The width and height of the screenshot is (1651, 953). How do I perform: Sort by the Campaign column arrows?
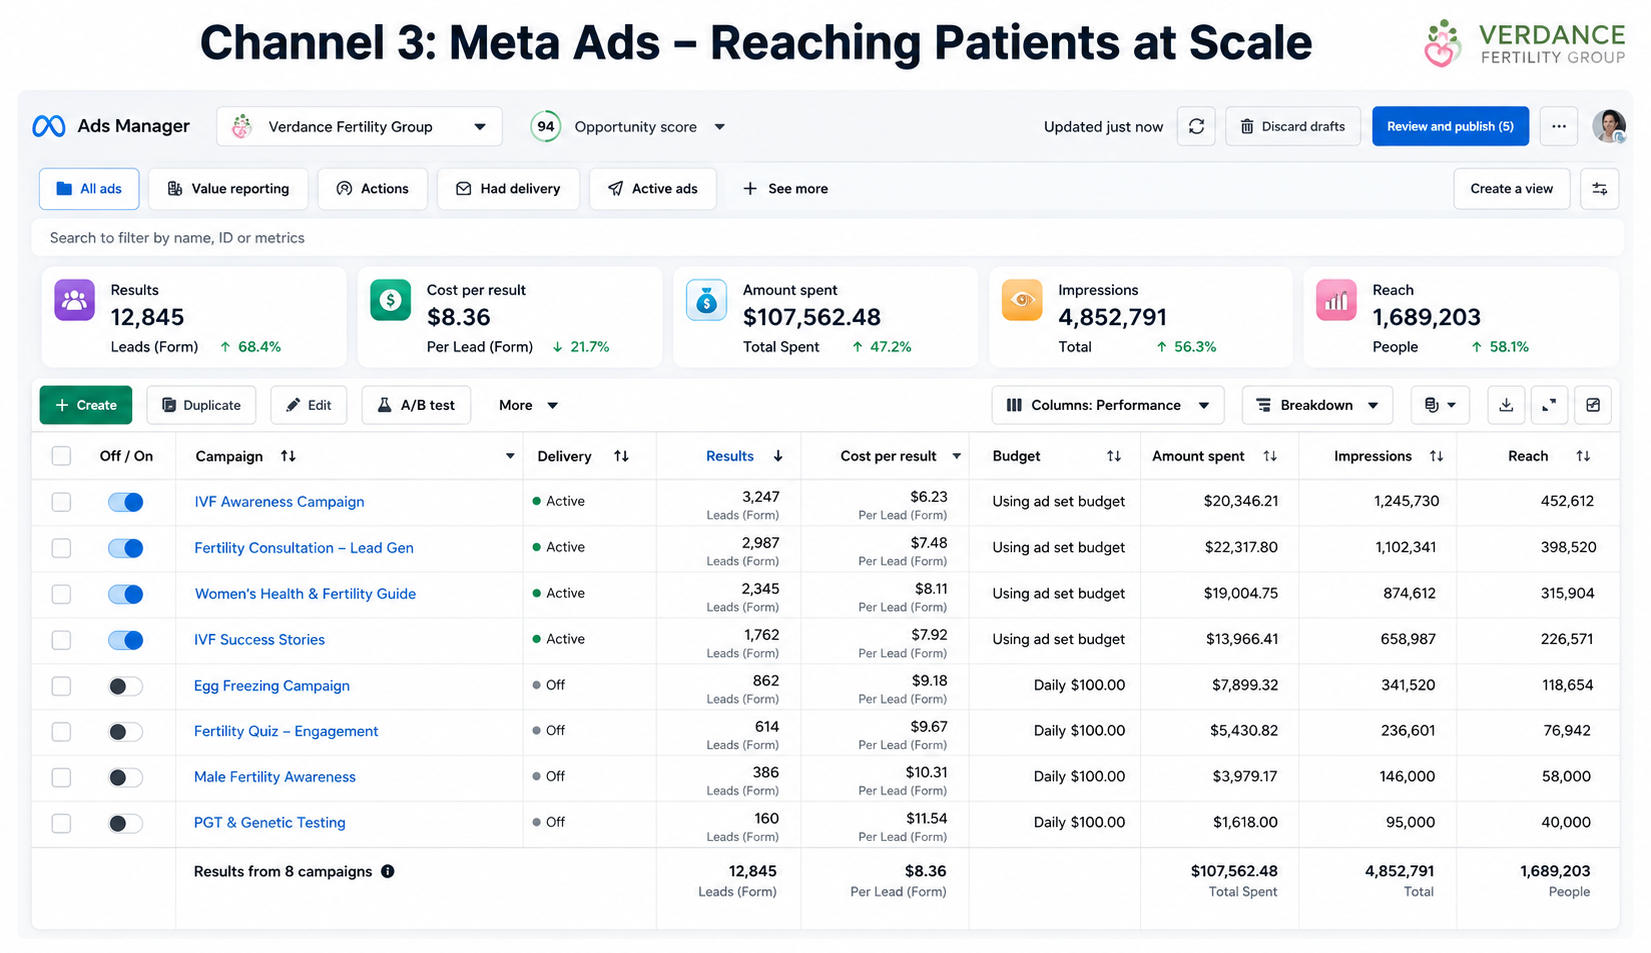[x=288, y=456]
